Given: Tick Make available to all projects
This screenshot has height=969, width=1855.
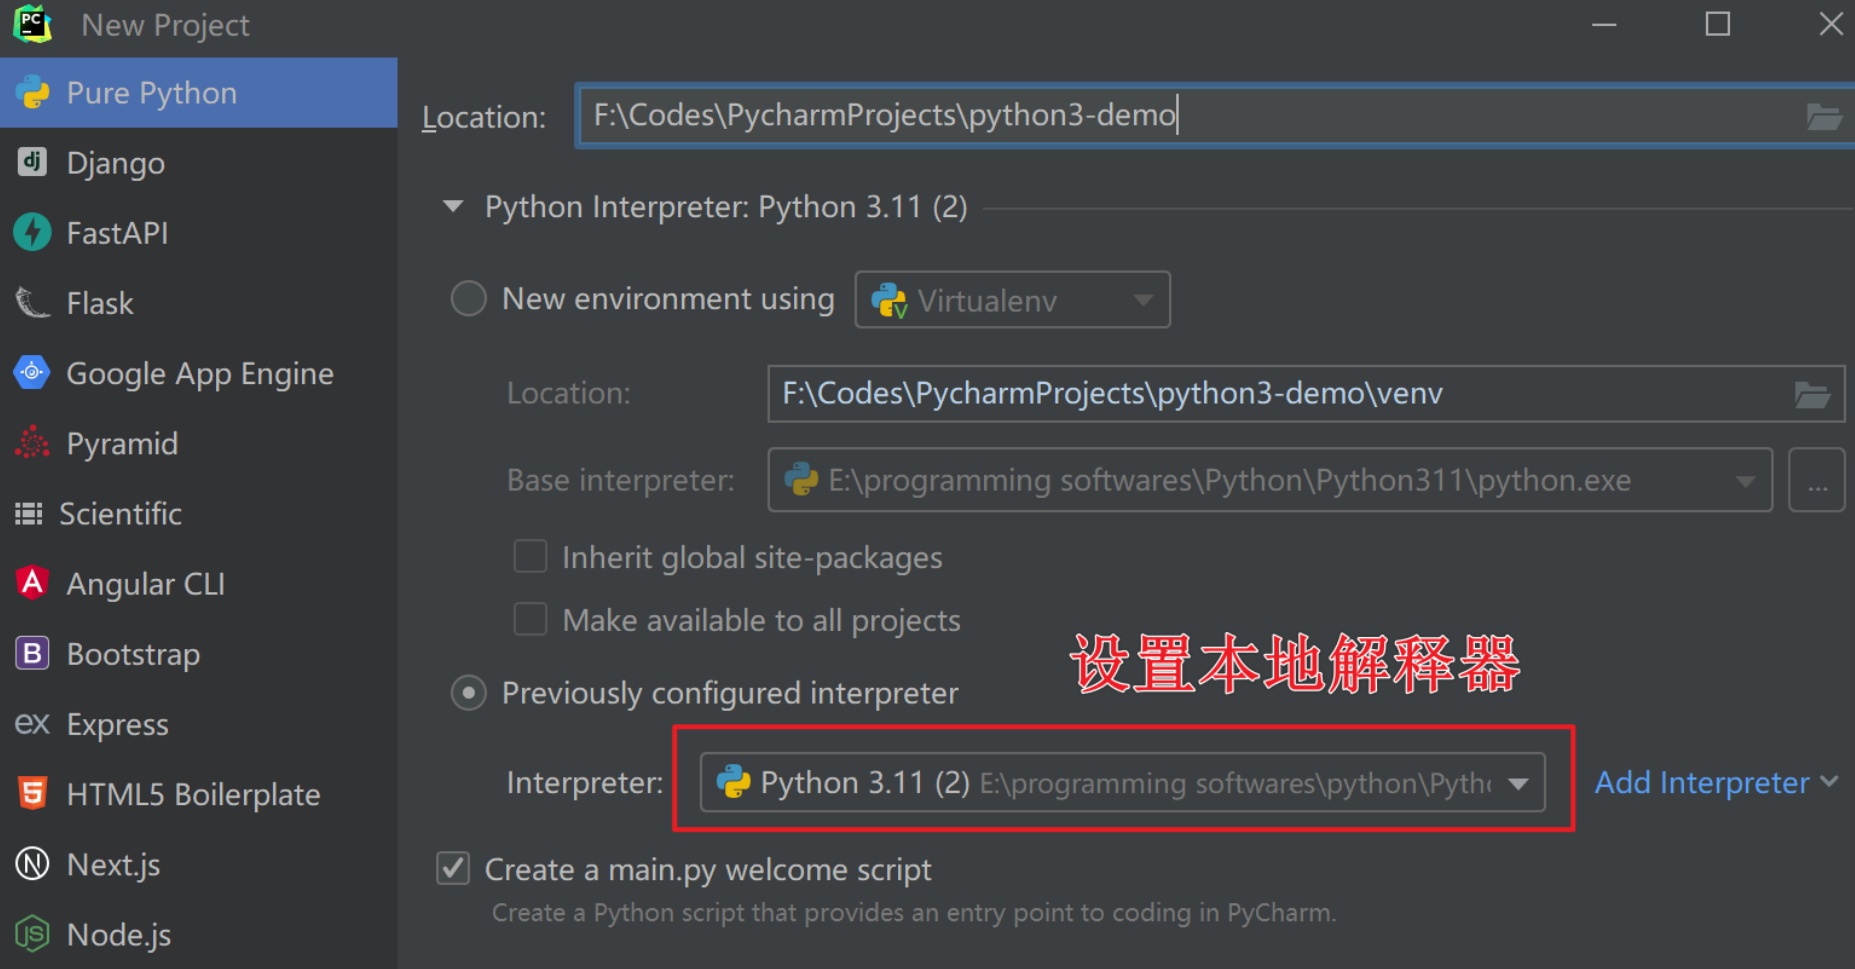Looking at the screenshot, I should click(x=530, y=619).
